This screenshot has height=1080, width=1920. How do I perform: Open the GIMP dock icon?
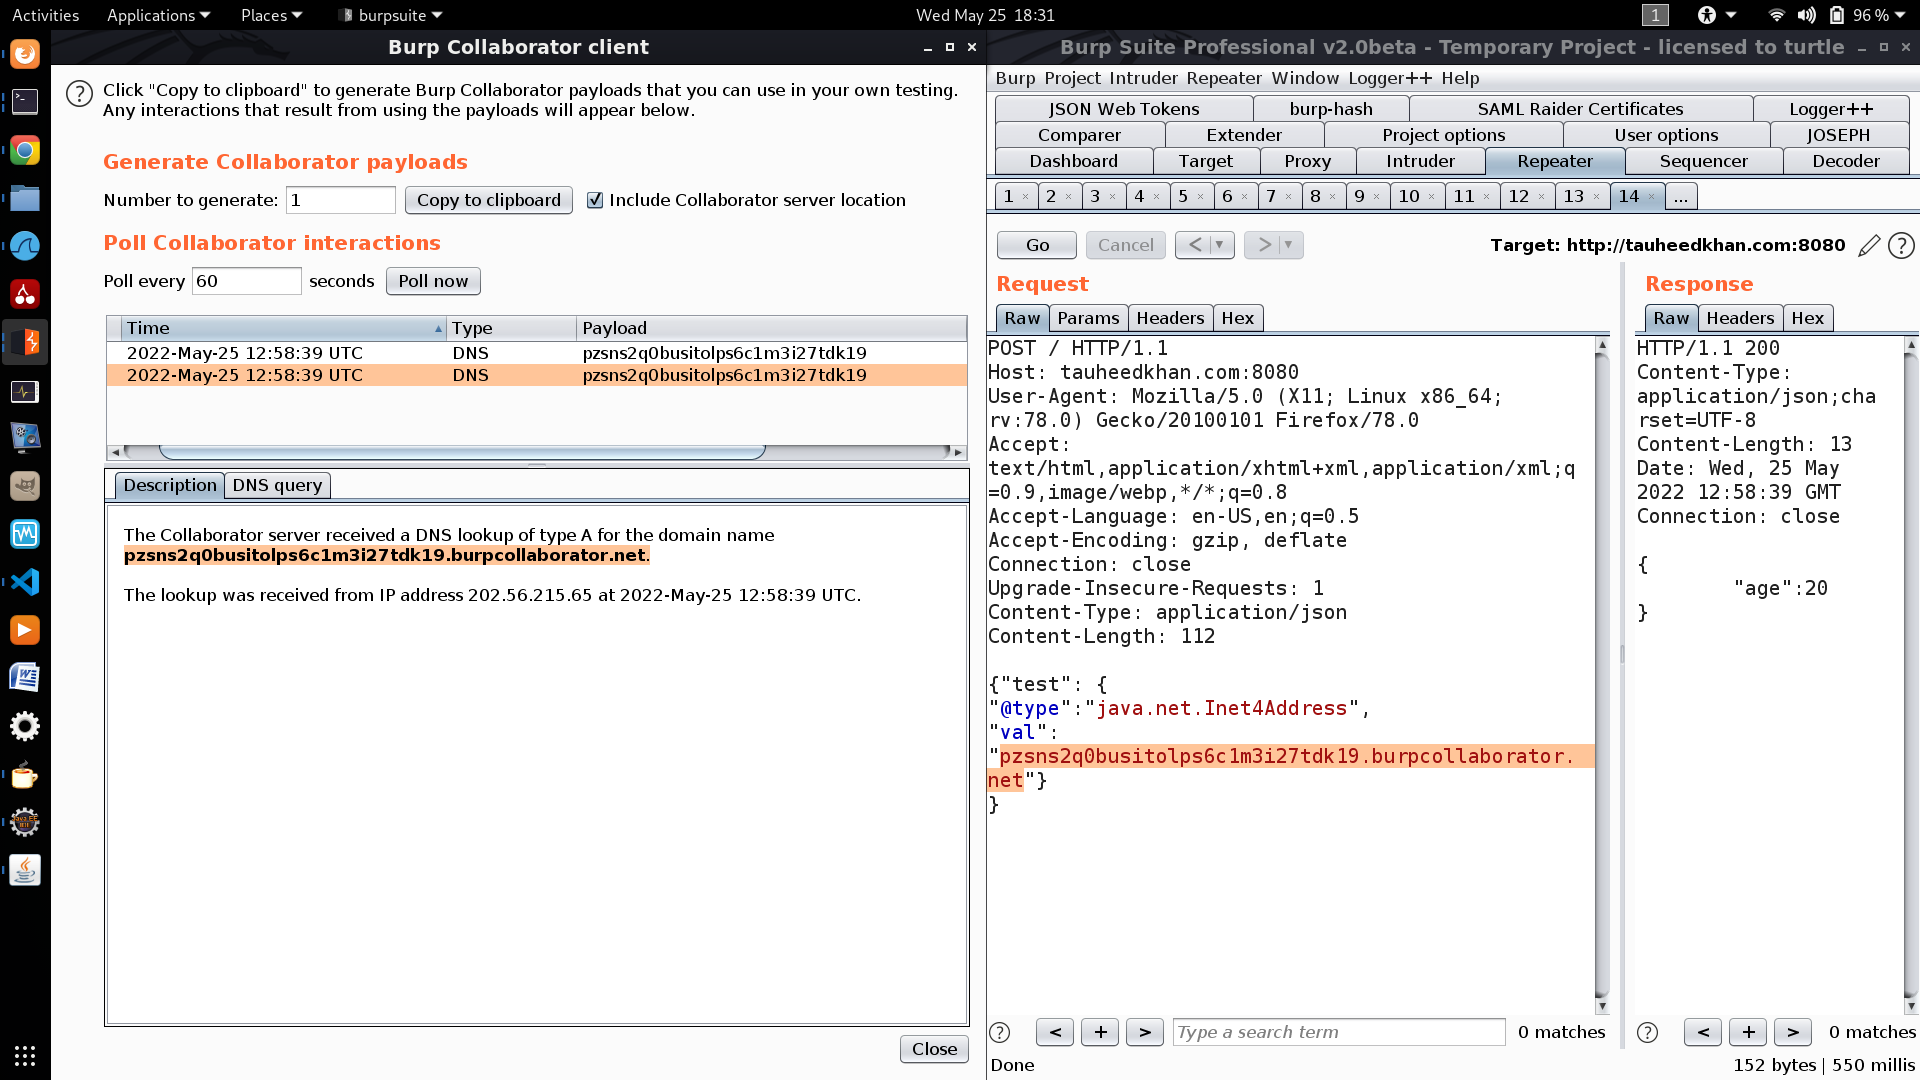25,486
